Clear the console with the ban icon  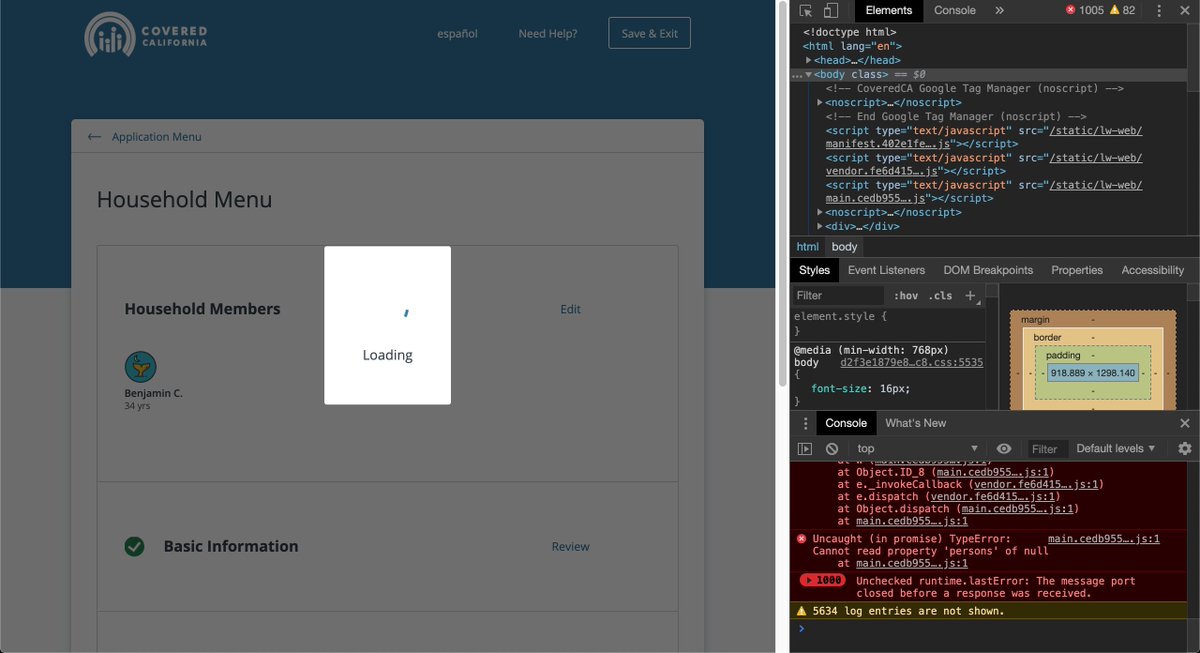(x=832, y=449)
